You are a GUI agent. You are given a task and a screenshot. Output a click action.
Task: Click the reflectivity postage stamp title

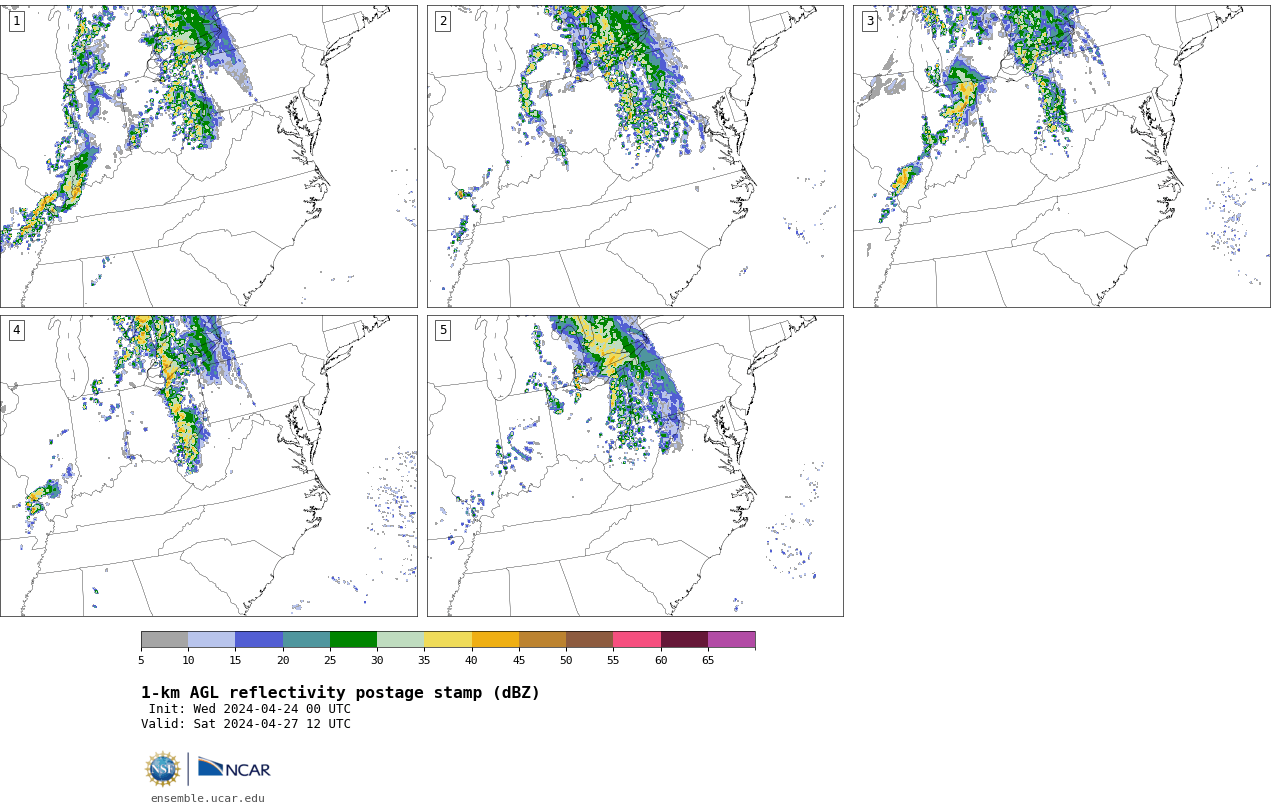[340, 693]
